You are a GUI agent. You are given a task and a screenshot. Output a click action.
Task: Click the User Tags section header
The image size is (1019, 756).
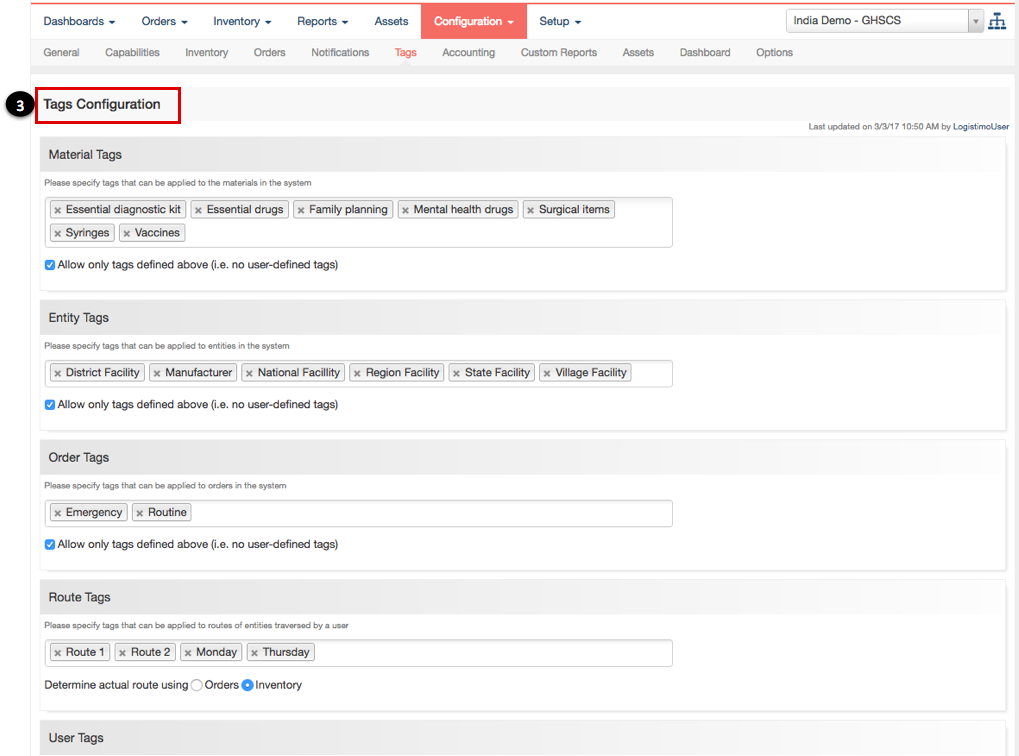(x=523, y=738)
